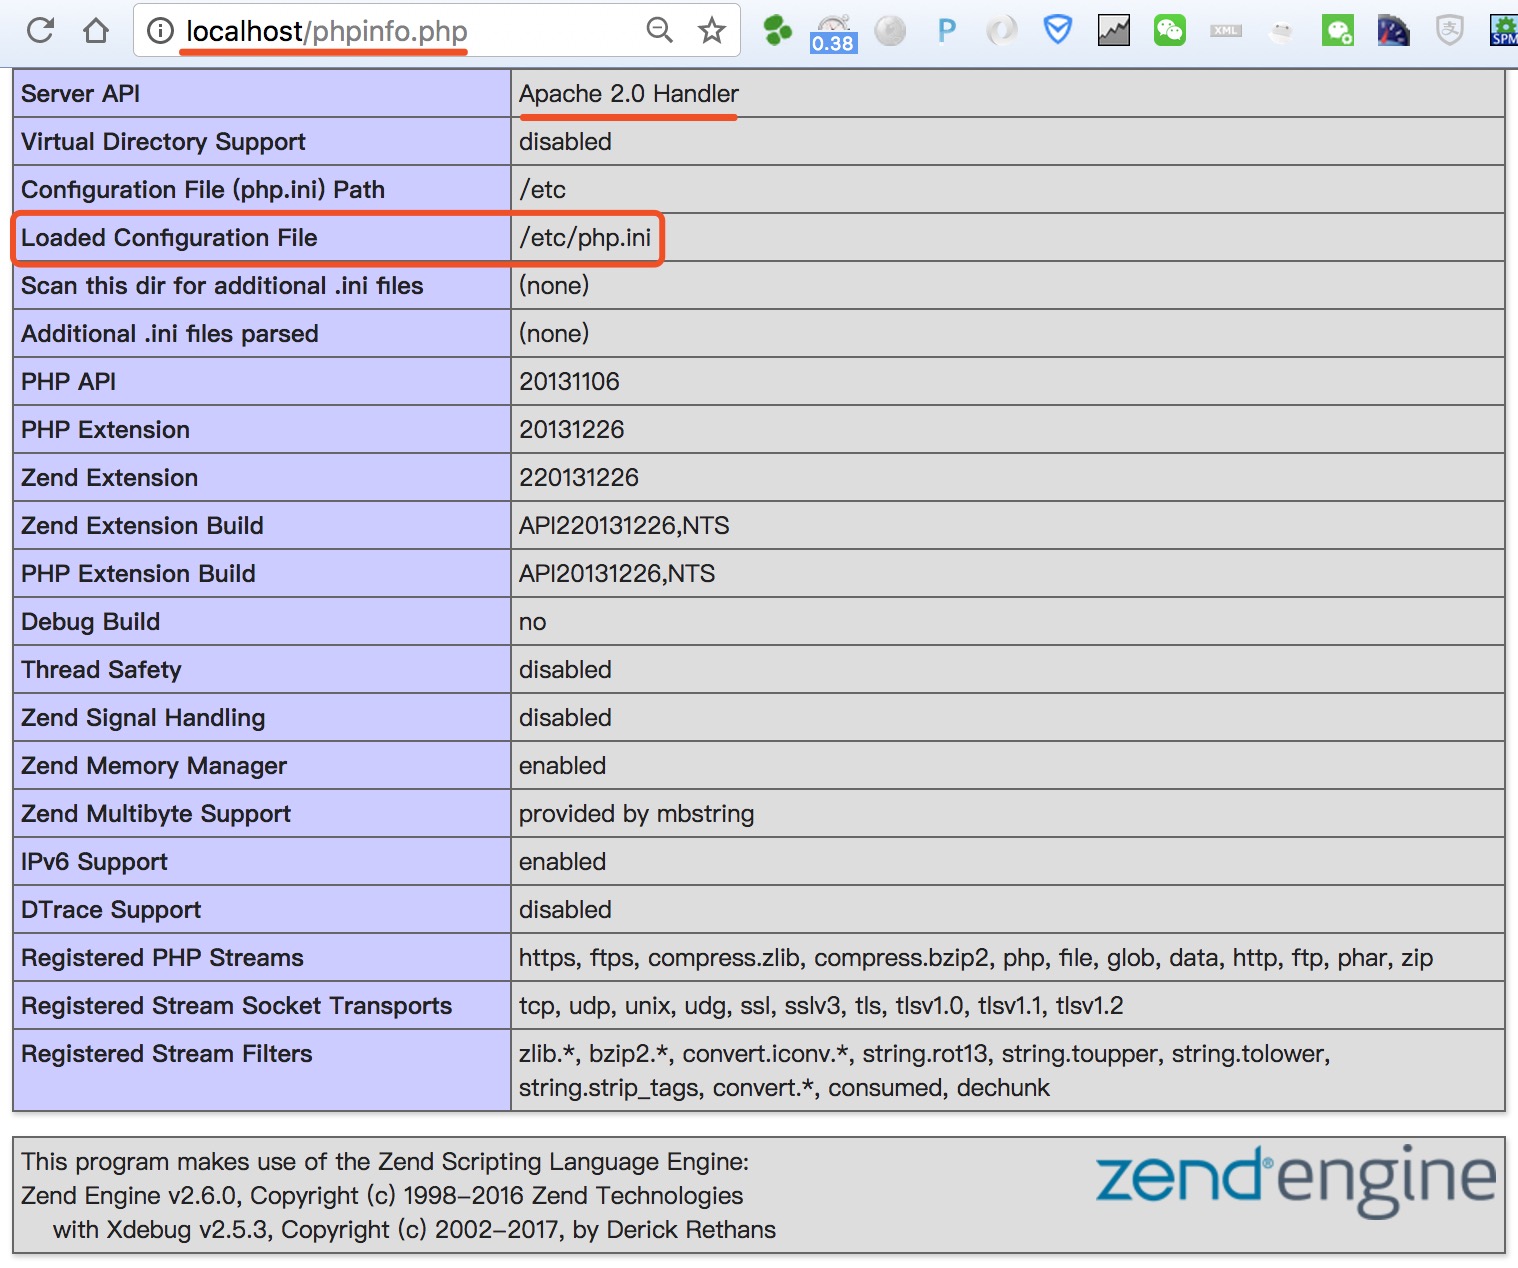Go to browser home page
Screen dimensions: 1518x1268
96,31
